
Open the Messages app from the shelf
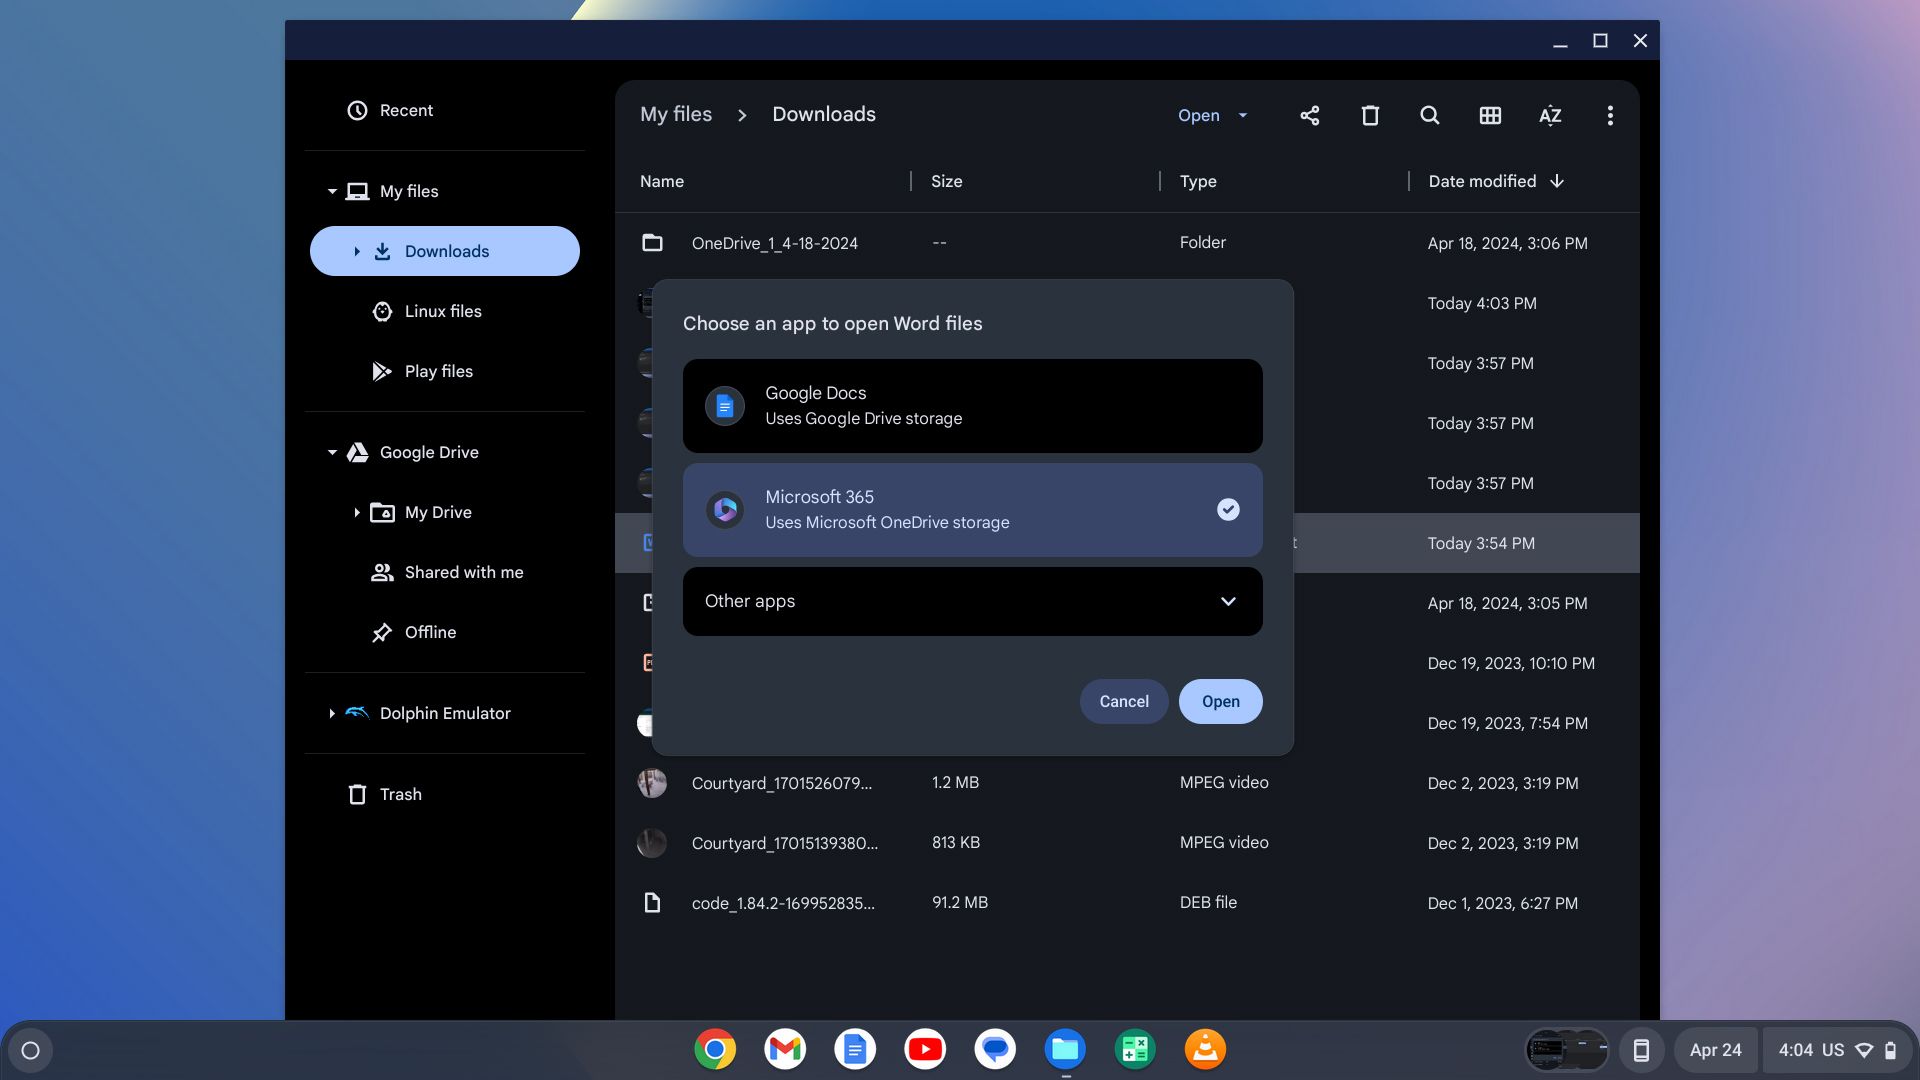point(995,1049)
